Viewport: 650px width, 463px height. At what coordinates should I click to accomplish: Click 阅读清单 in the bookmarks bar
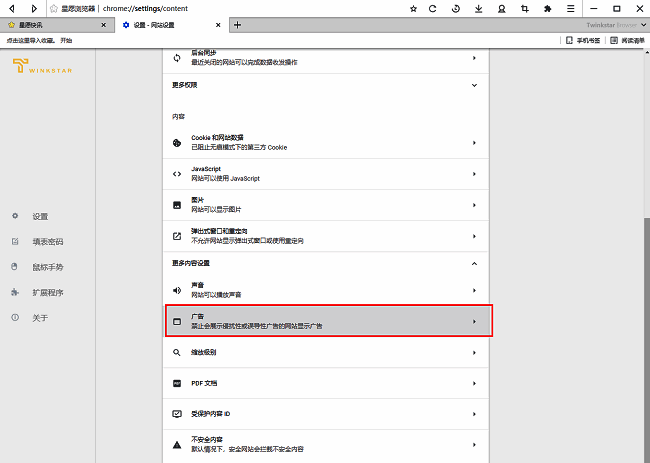627,41
